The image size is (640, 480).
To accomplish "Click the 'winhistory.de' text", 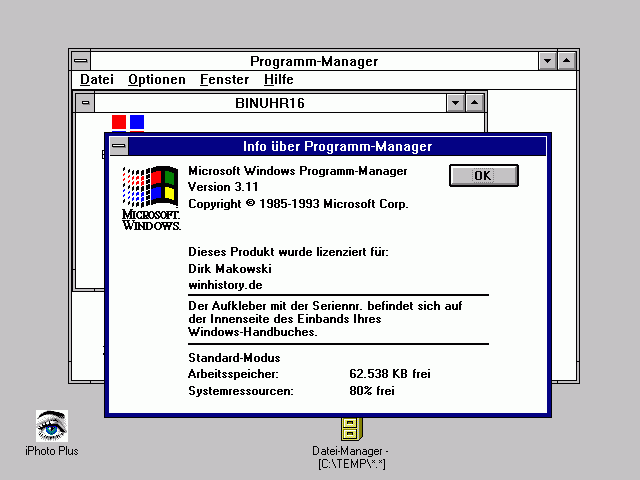I will point(225,285).
